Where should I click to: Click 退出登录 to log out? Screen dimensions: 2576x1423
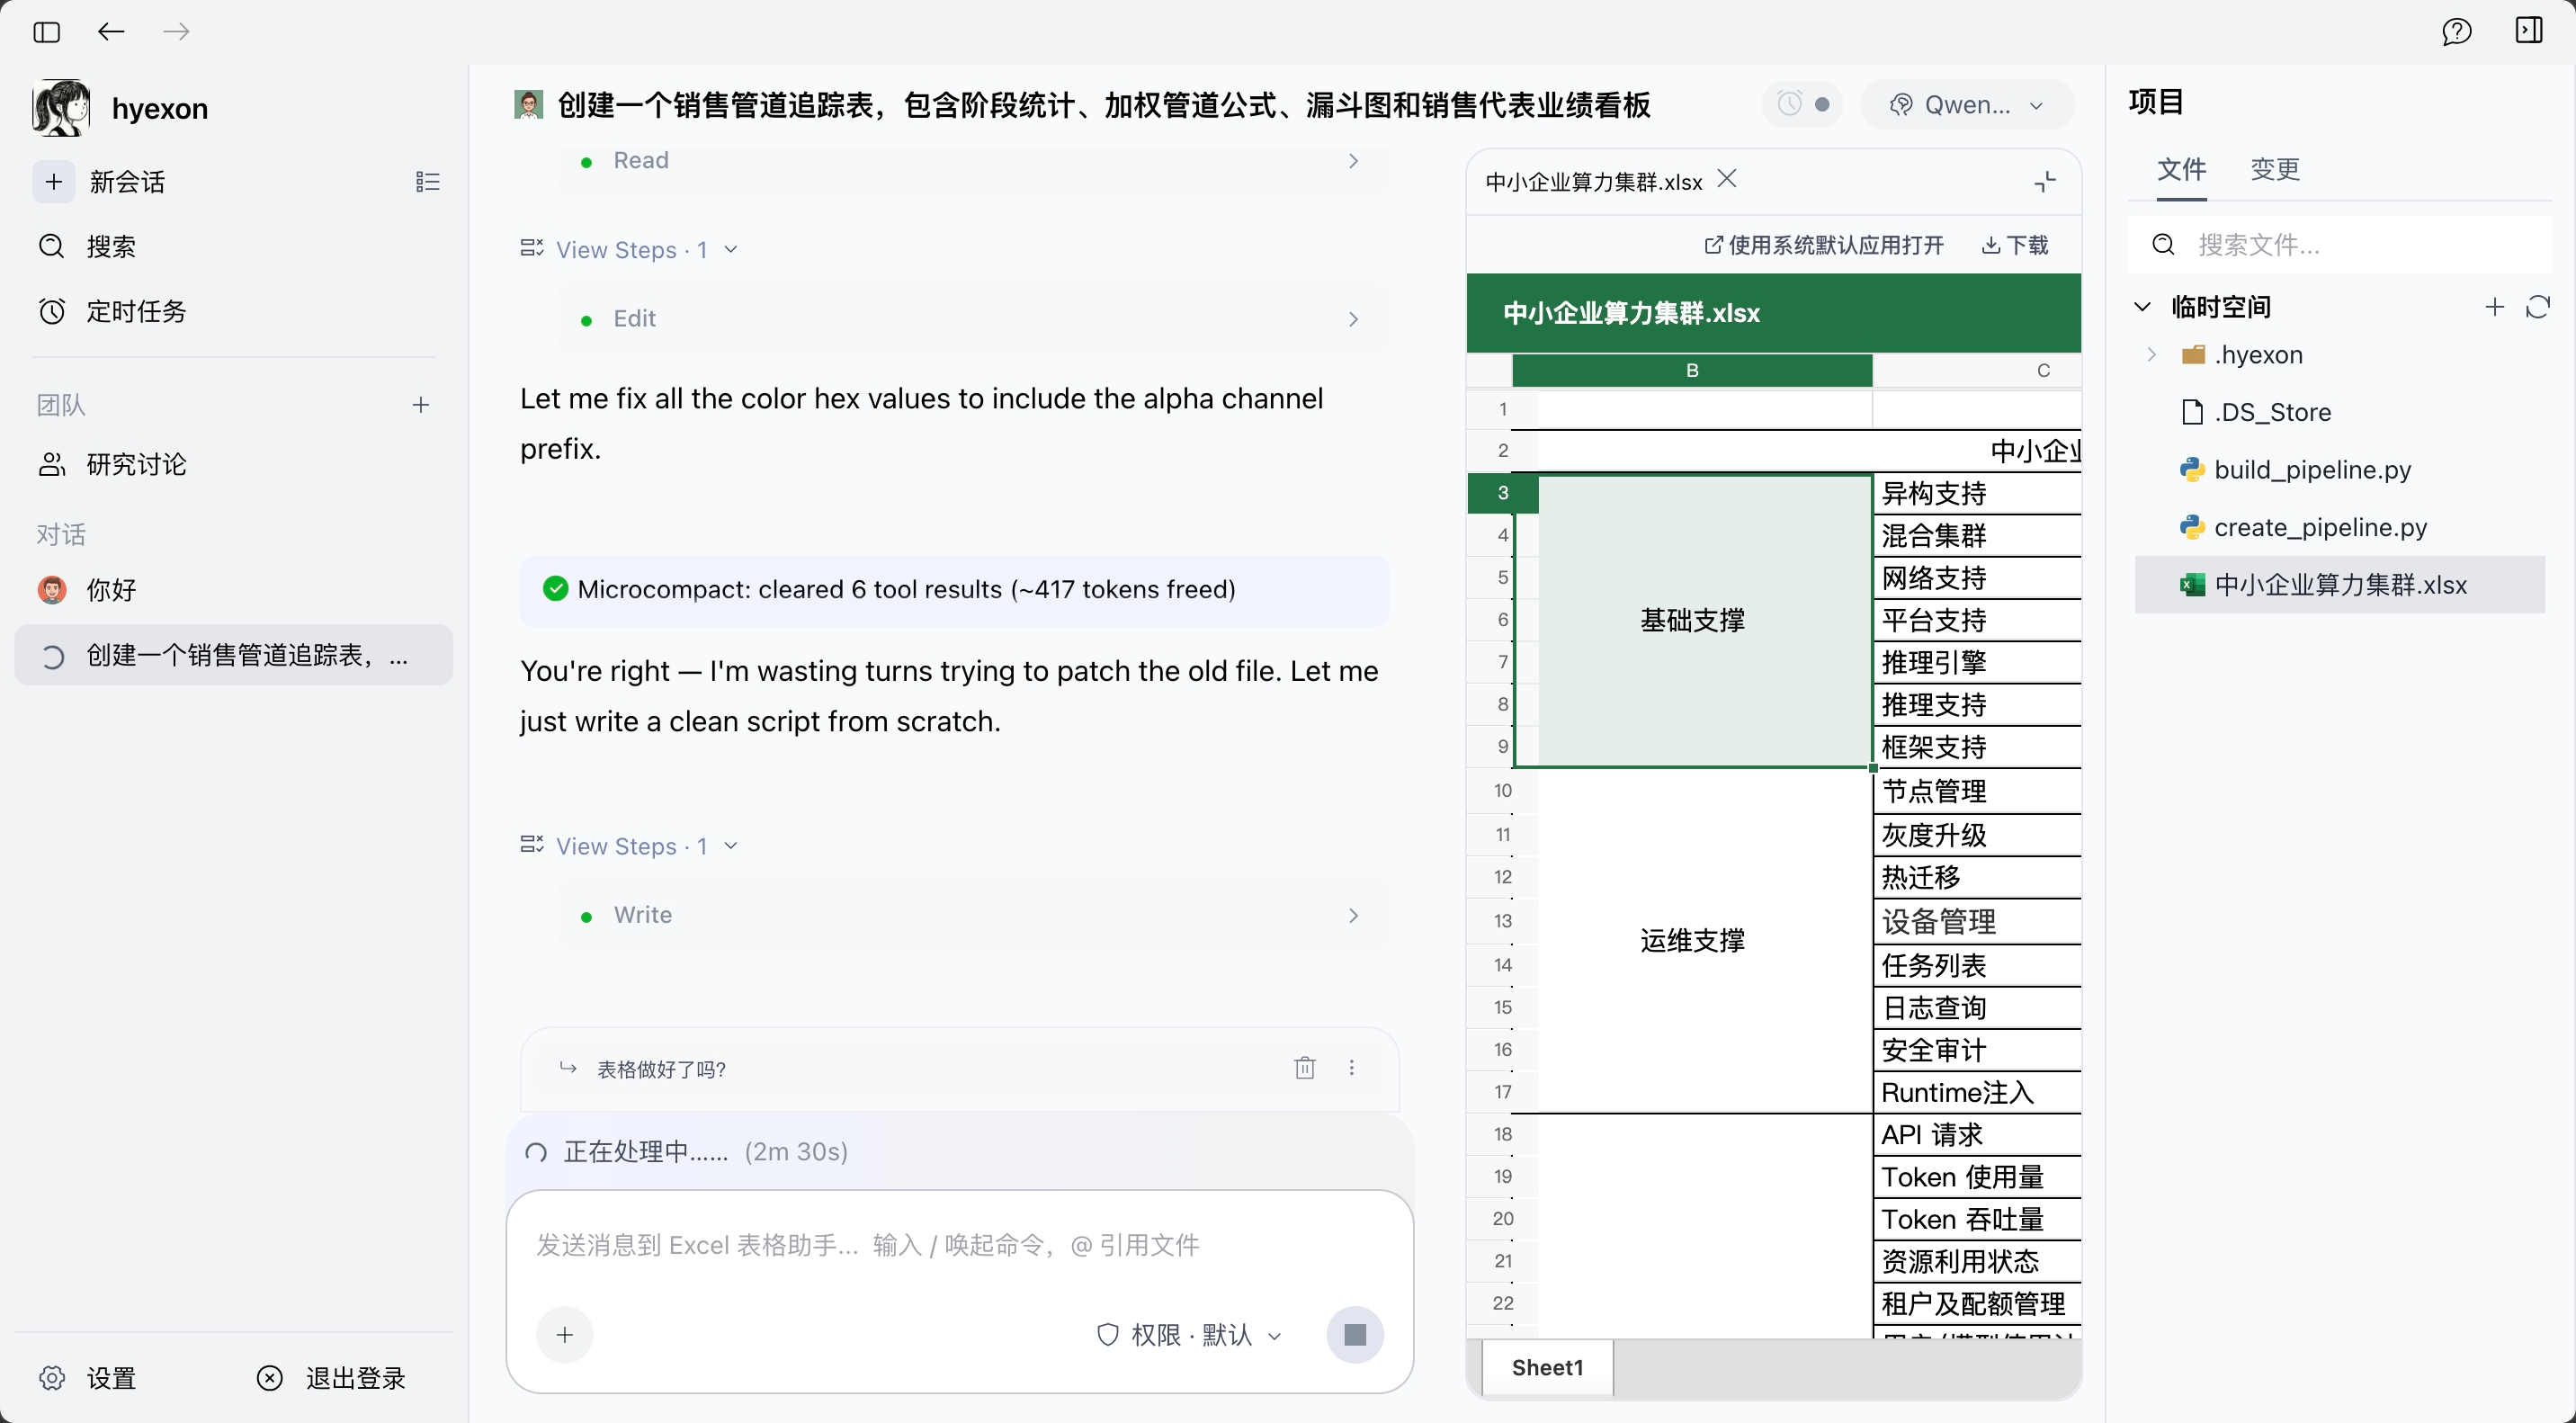coord(332,1379)
